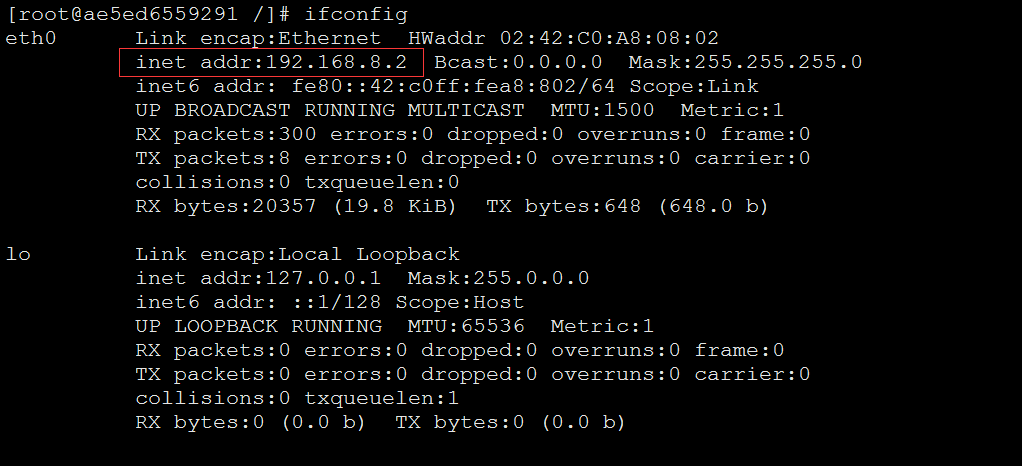Click the Mask:255.0.0.0 value

[499, 278]
